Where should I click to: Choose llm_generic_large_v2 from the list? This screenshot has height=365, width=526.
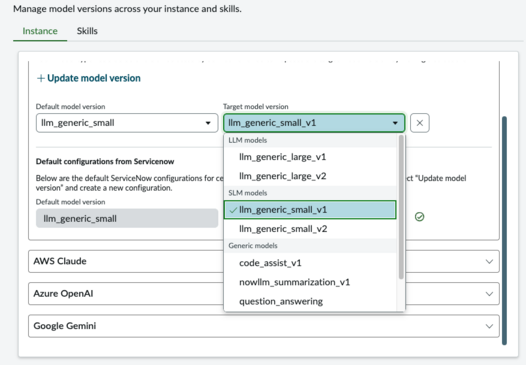[x=310, y=176]
